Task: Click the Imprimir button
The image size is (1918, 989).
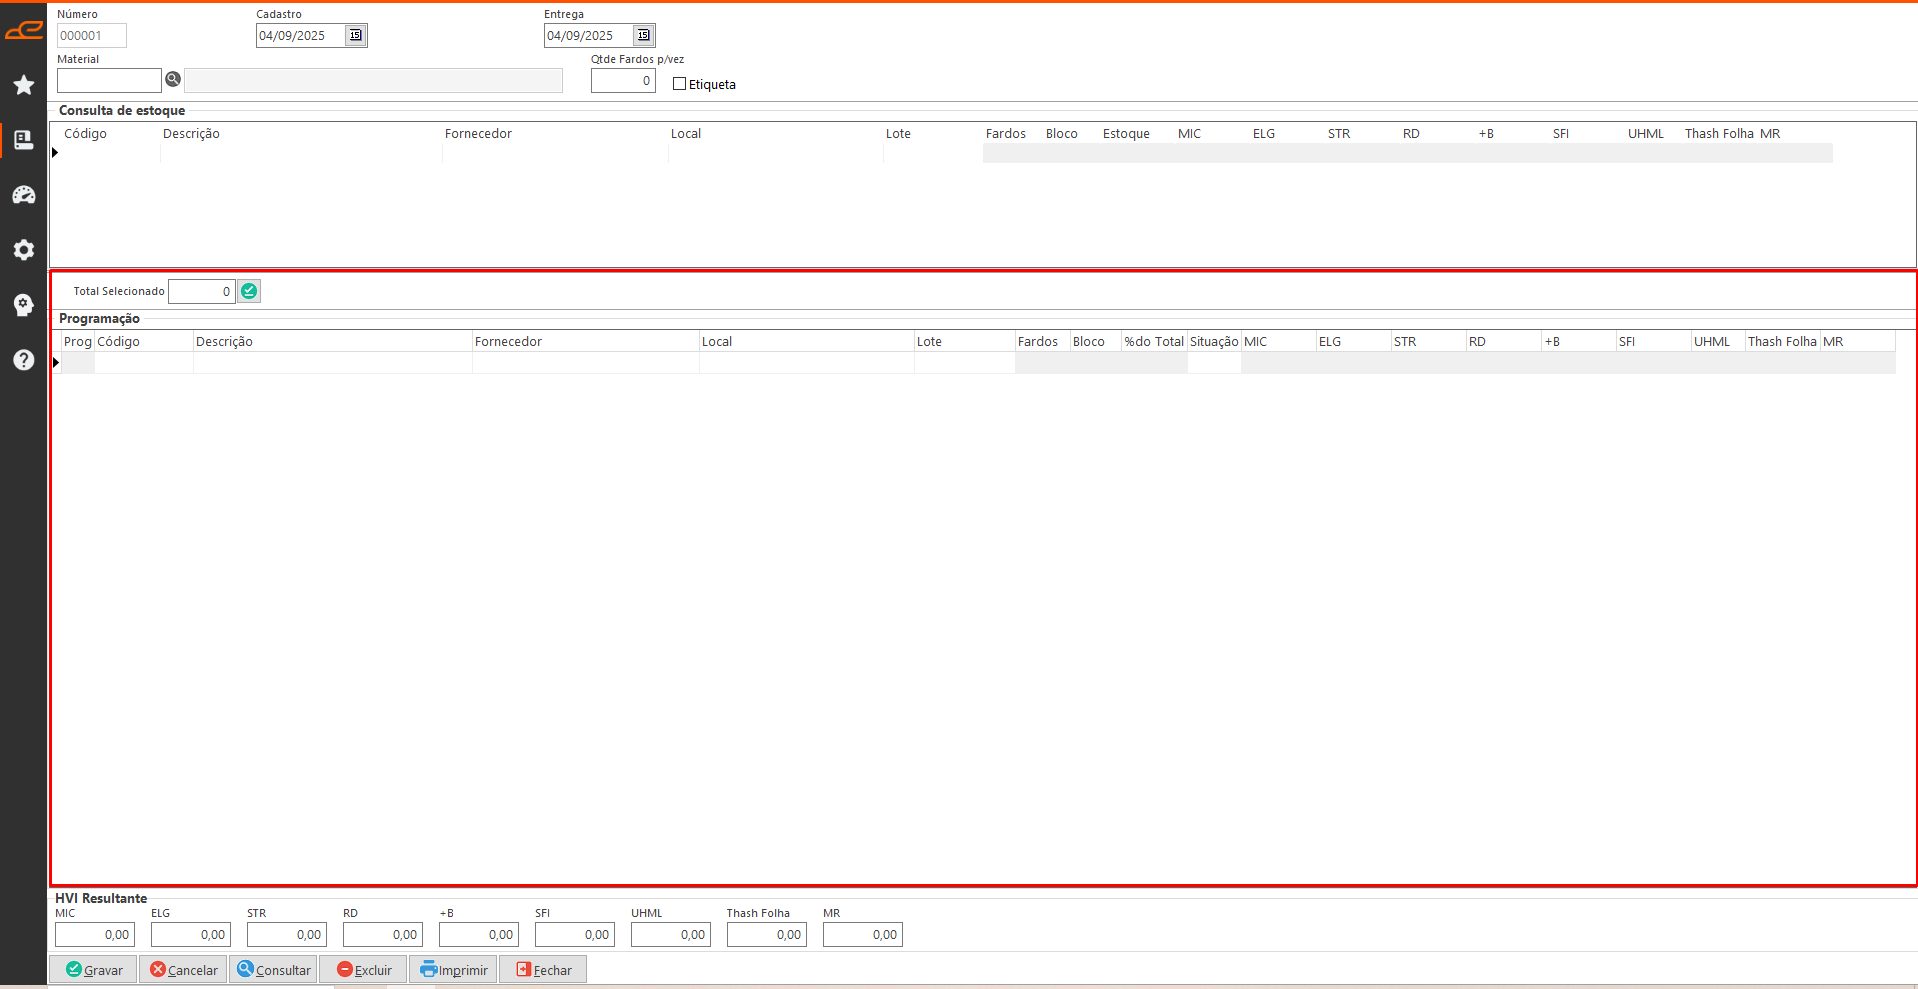Action: [x=454, y=970]
